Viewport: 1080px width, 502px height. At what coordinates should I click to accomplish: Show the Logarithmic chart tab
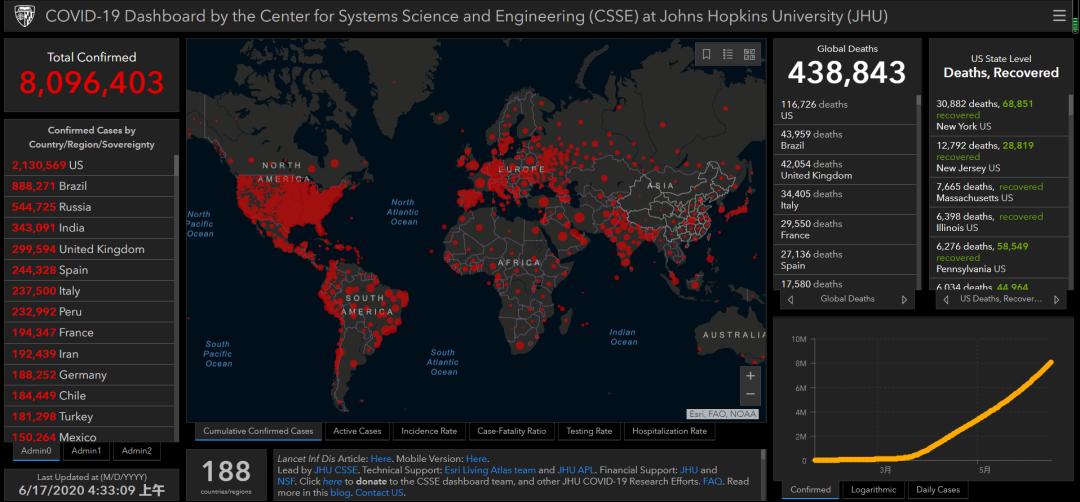873,490
